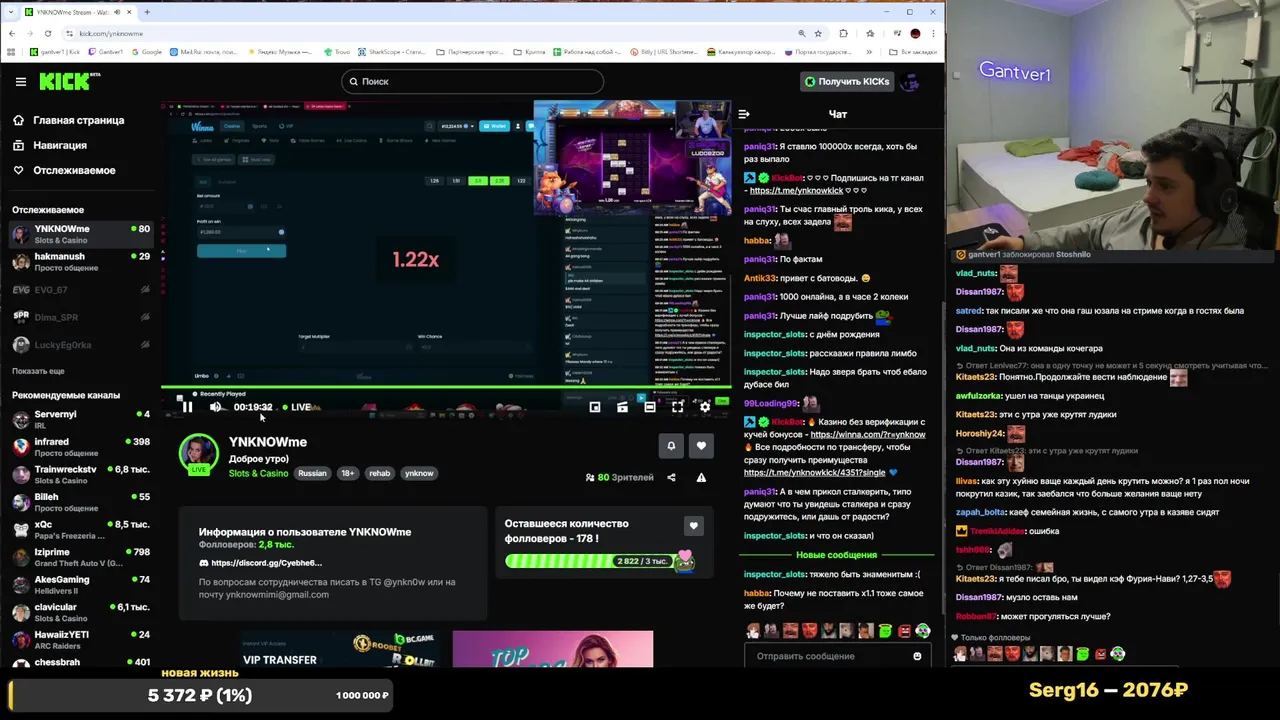Open recommended channel xQc
The image size is (1280, 720).
80,529
